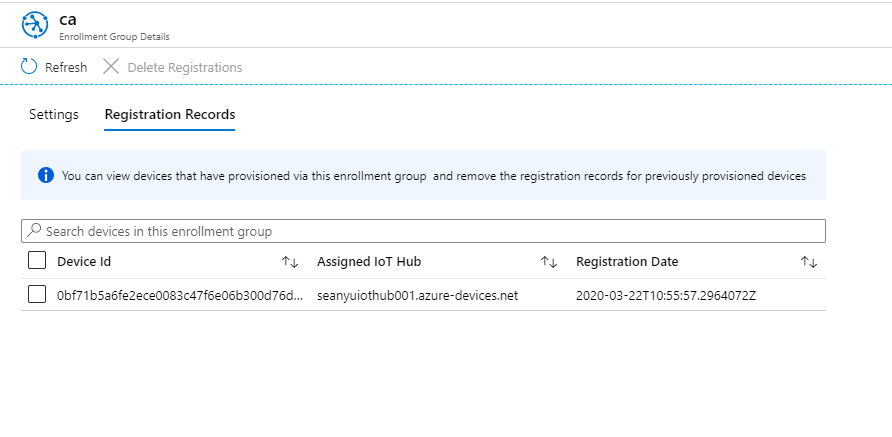Click the Registration Date column header
The height and width of the screenshot is (437, 892).
[x=627, y=262]
